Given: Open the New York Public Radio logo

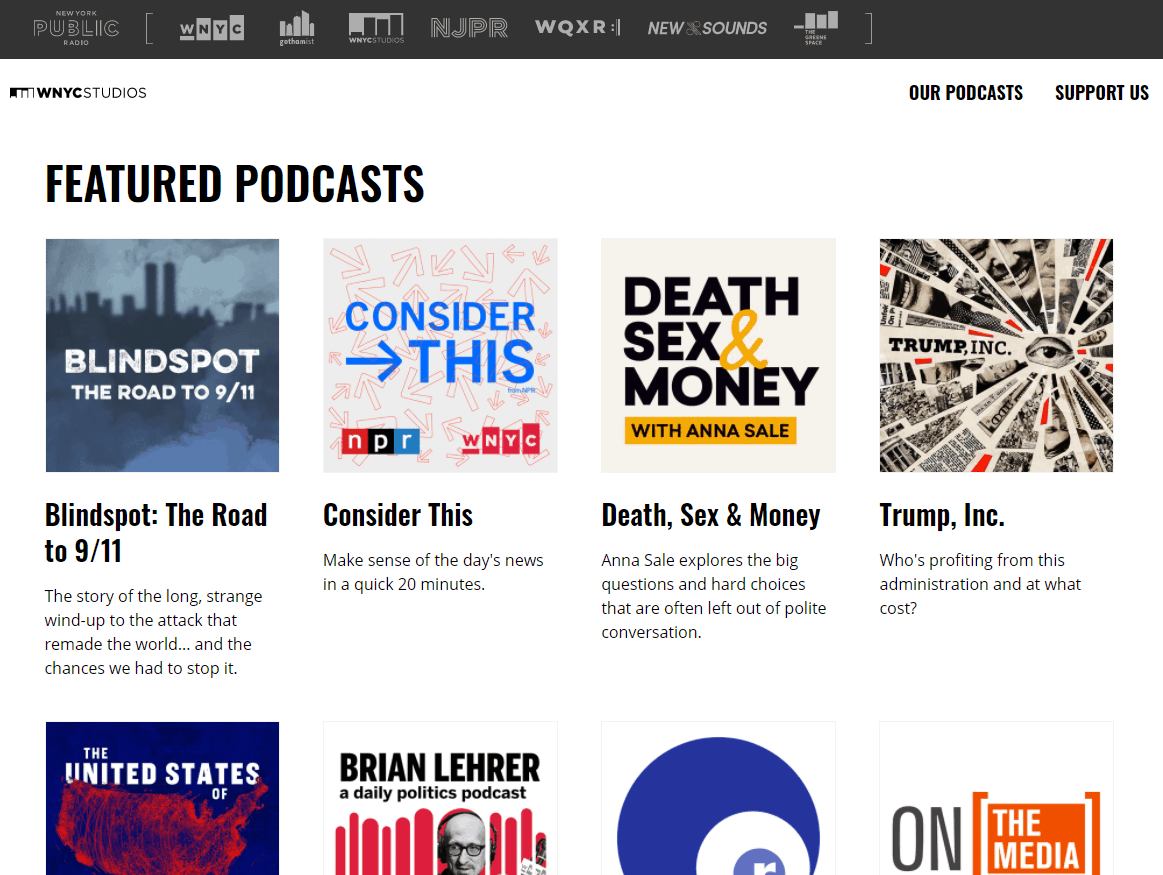Looking at the screenshot, I should tap(76, 28).
